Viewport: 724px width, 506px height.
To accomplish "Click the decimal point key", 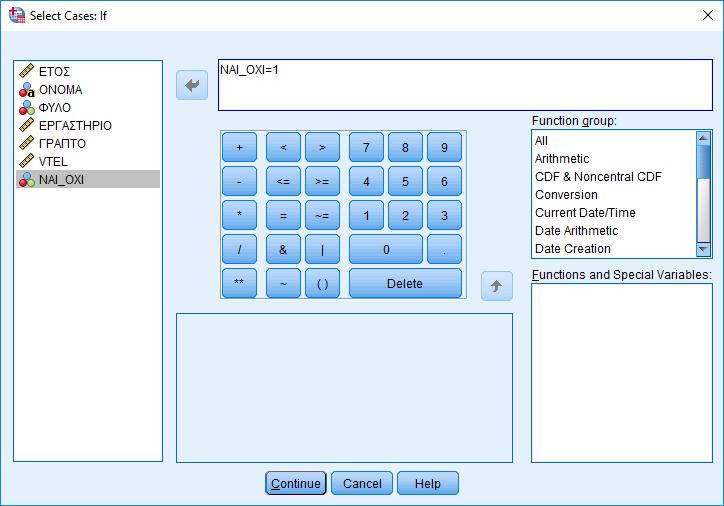I will [x=444, y=249].
